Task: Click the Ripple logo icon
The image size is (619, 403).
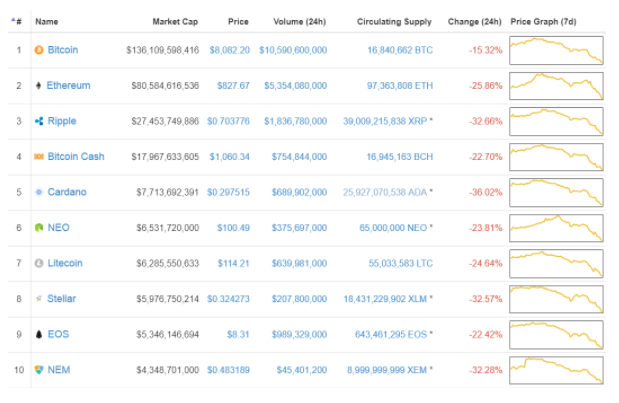Action: (x=39, y=121)
